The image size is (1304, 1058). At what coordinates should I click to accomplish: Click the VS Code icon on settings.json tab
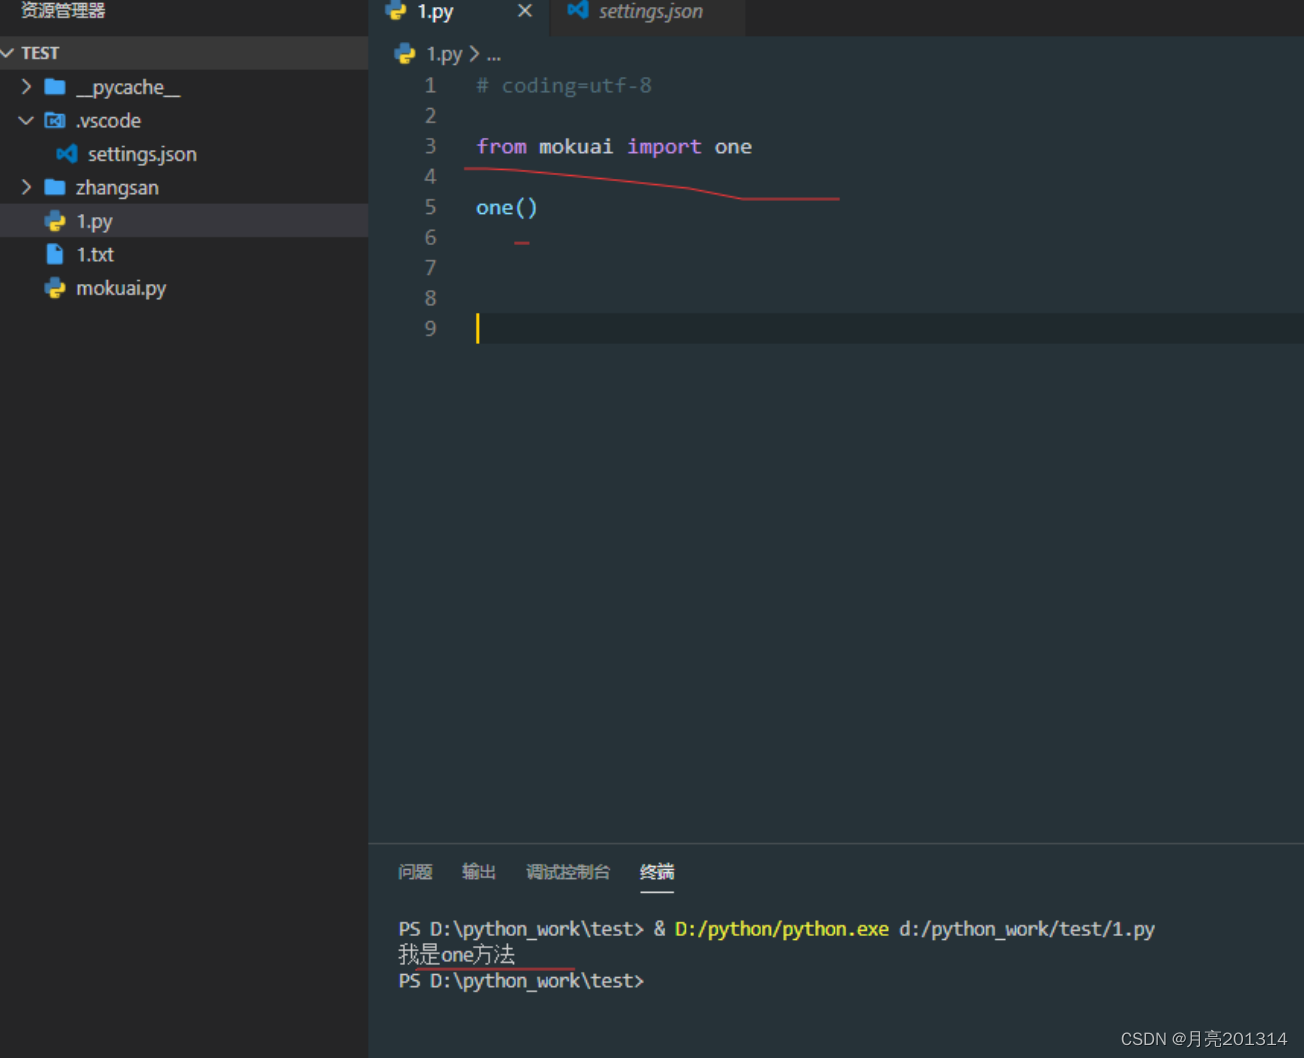pos(578,10)
